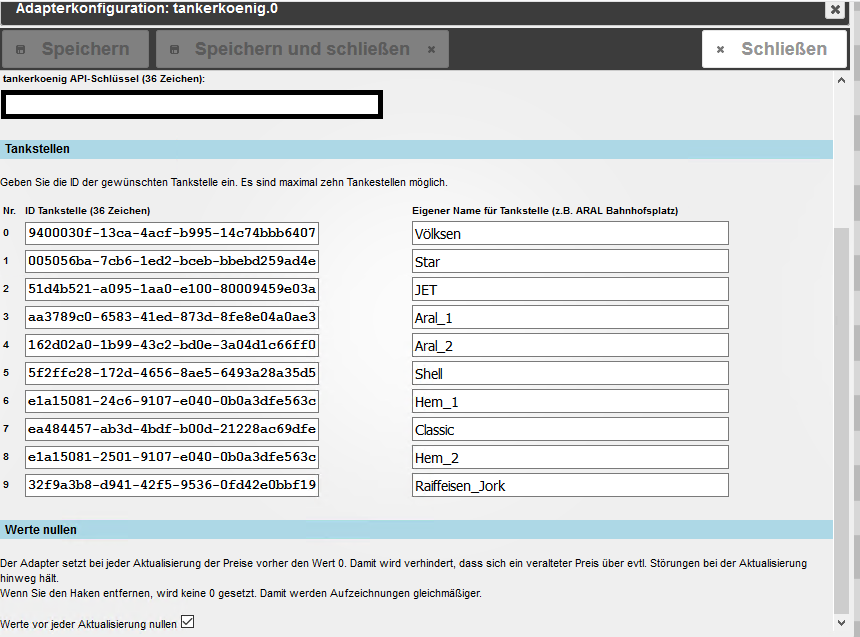Viewport: 860px width, 637px height.
Task: Click the tankerkoenig API-Schlüssel label
Action: coord(104,78)
